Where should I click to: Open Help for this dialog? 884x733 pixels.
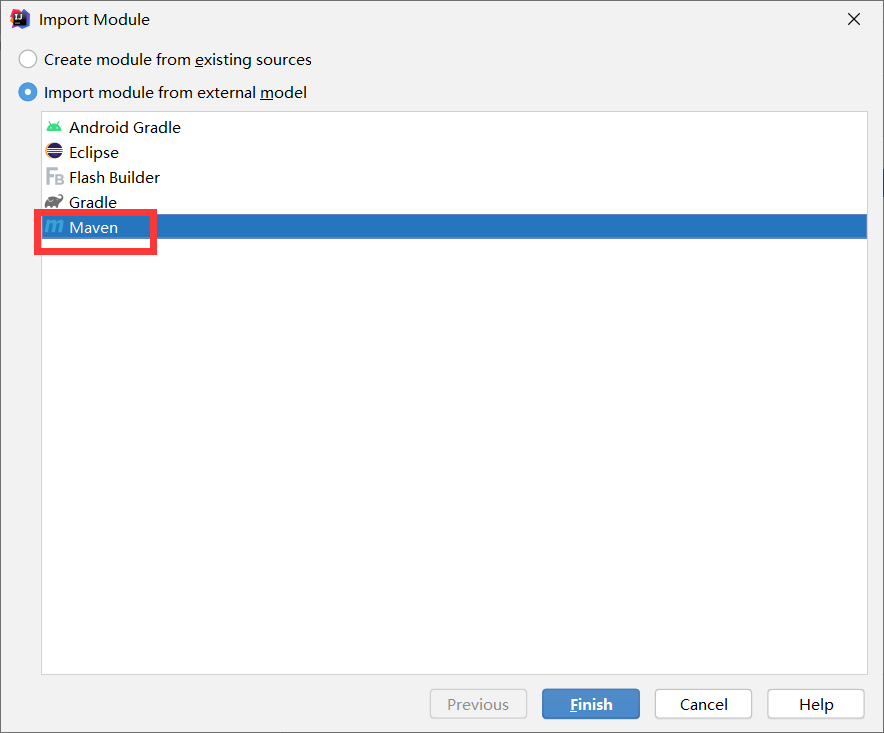[816, 704]
